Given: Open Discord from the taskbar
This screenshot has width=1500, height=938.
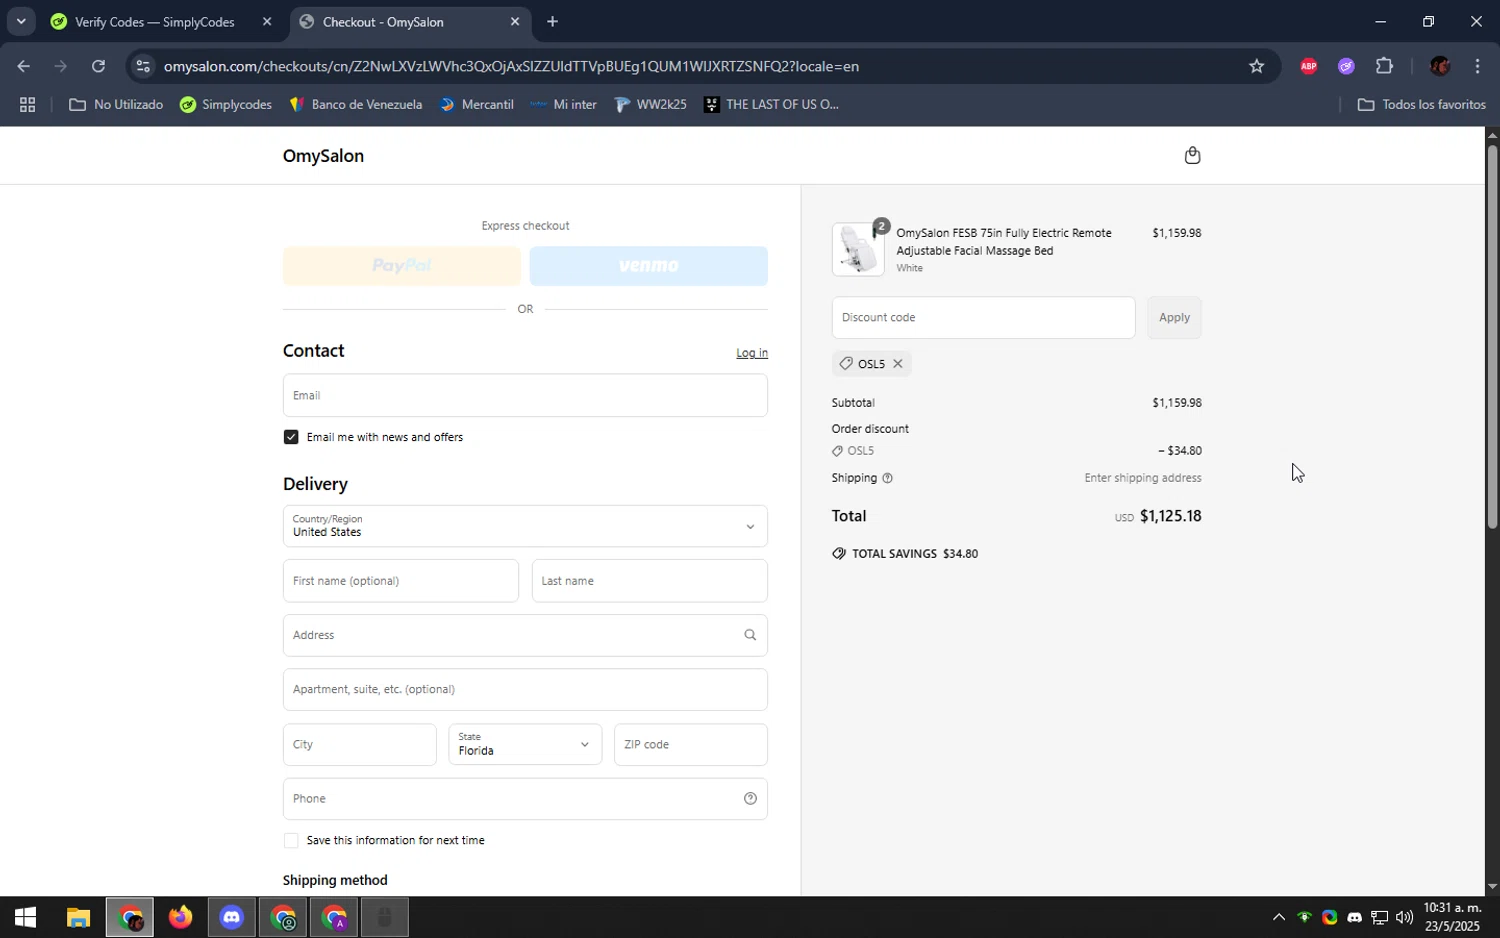Looking at the screenshot, I should point(232,917).
